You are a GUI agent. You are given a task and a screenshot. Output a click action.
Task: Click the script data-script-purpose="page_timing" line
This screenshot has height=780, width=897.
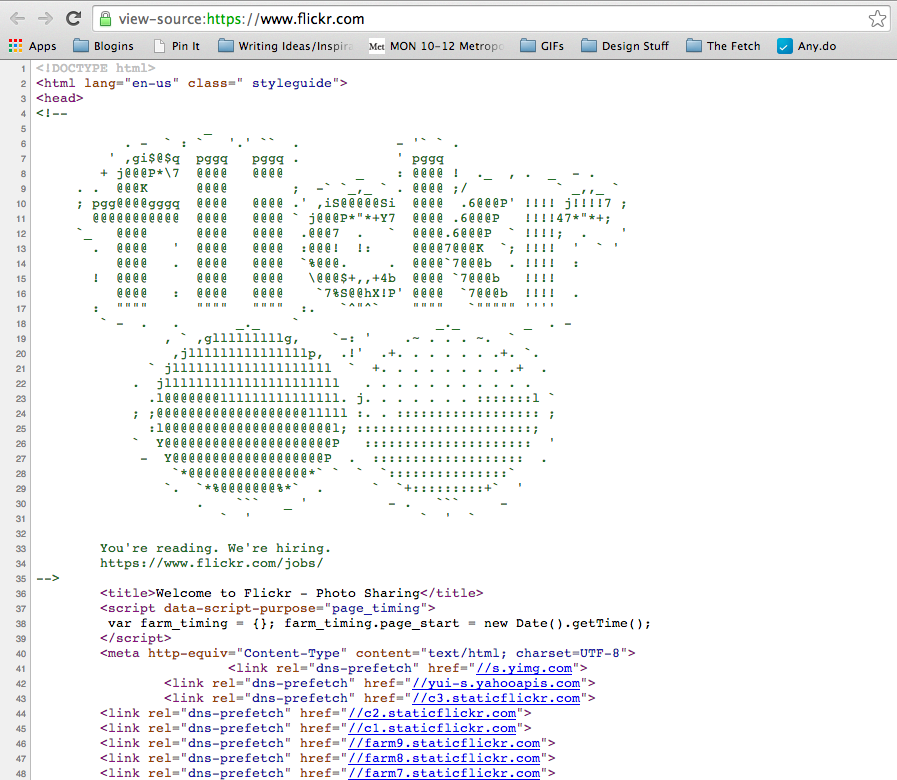[268, 608]
